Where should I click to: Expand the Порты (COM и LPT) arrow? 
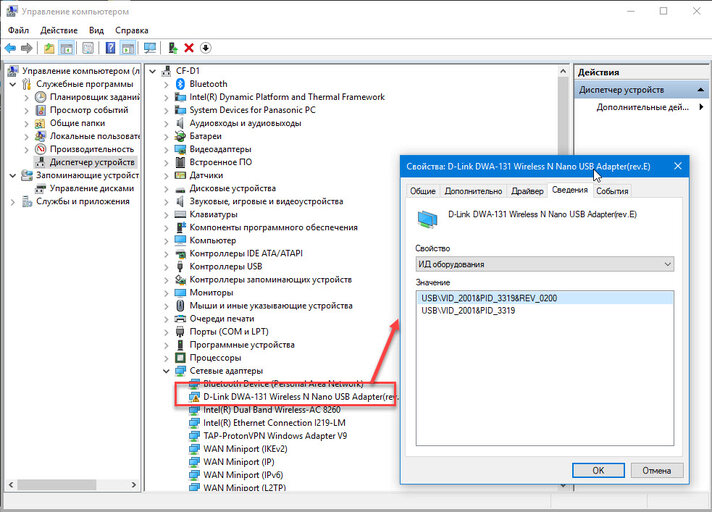[x=166, y=332]
